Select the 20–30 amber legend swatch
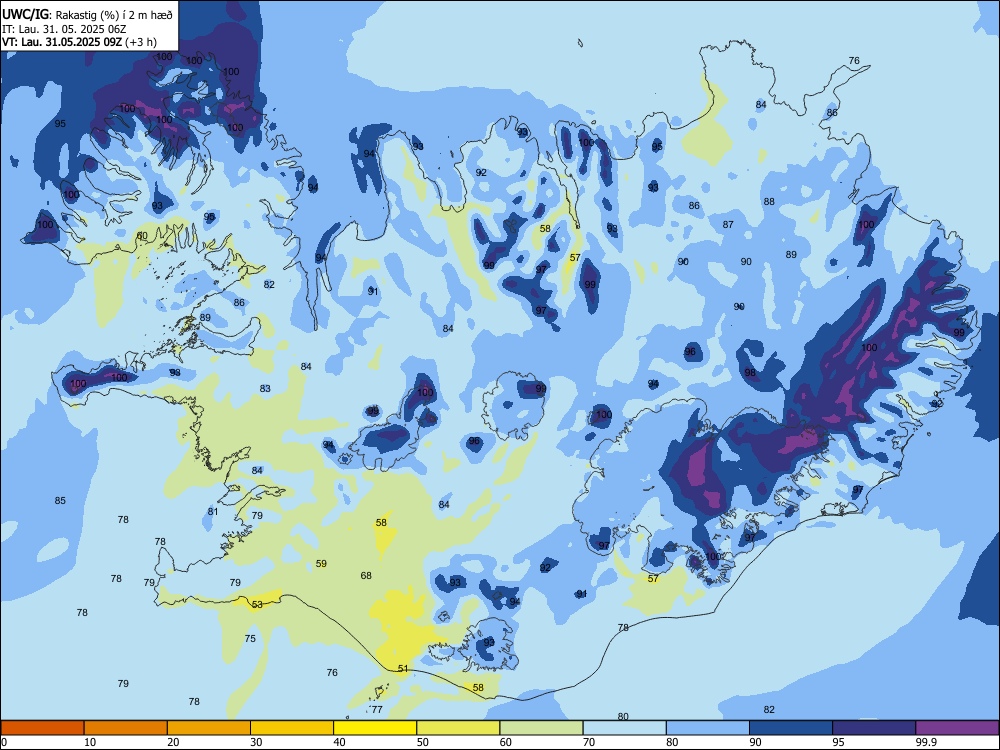This screenshot has height=750, width=1000. (209, 728)
